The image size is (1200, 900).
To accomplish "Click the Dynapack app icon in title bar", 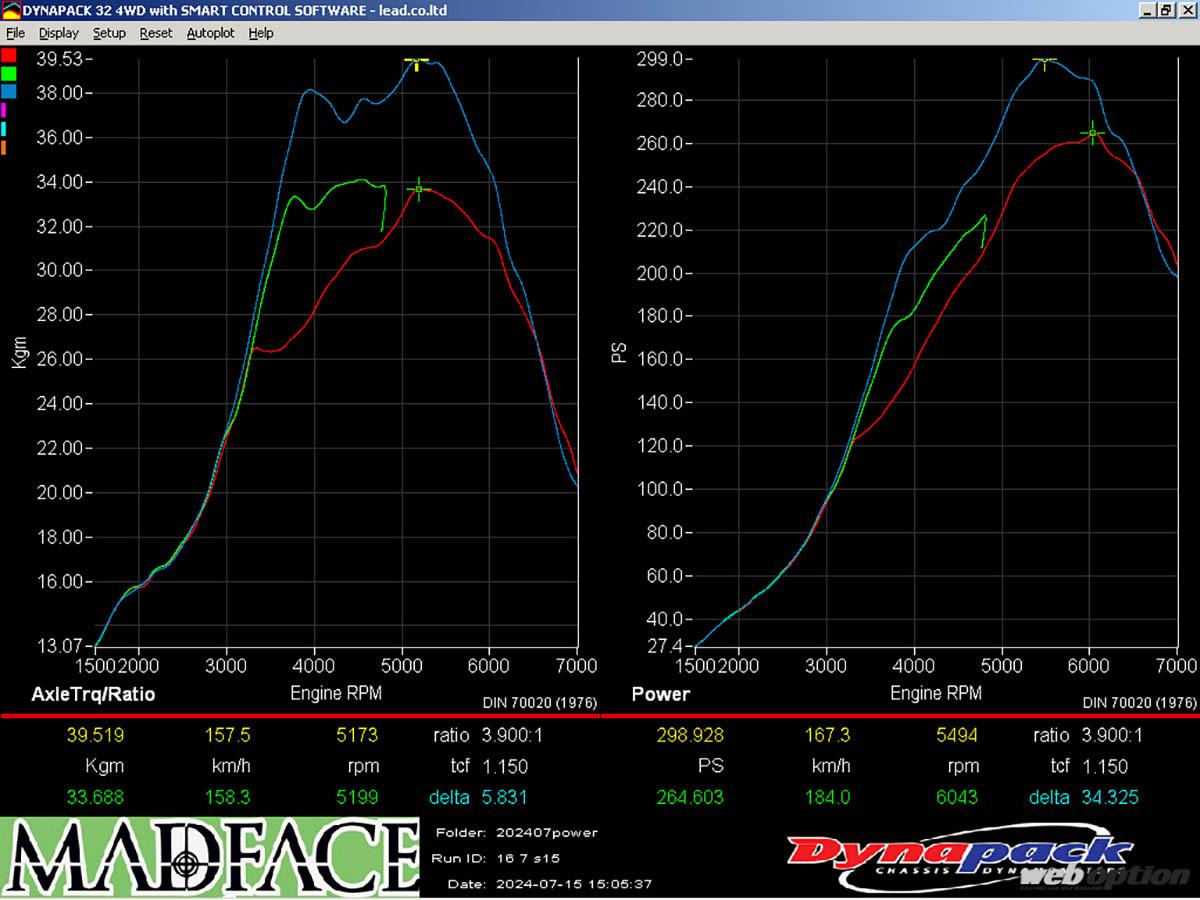I will [x=11, y=10].
